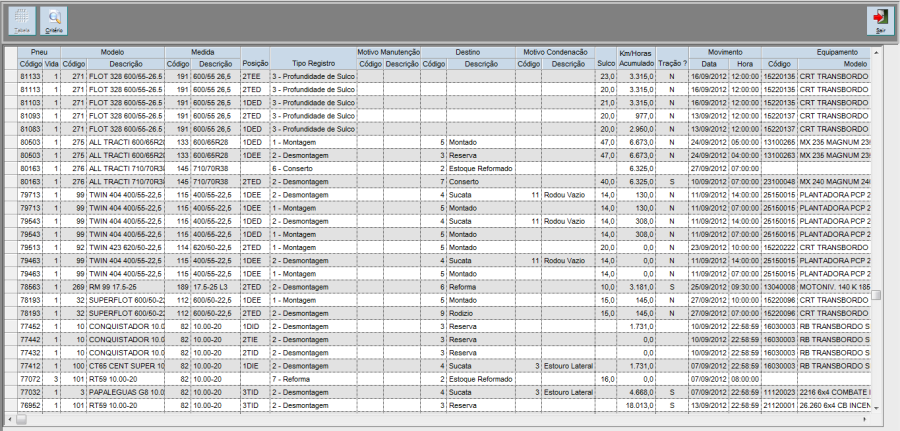The image size is (900, 431).
Task: Click the Sair exit icon
Action: [x=880, y=21]
